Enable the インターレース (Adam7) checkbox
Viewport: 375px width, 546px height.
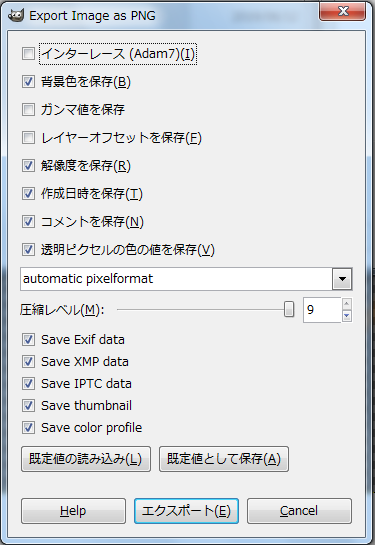coord(28,54)
